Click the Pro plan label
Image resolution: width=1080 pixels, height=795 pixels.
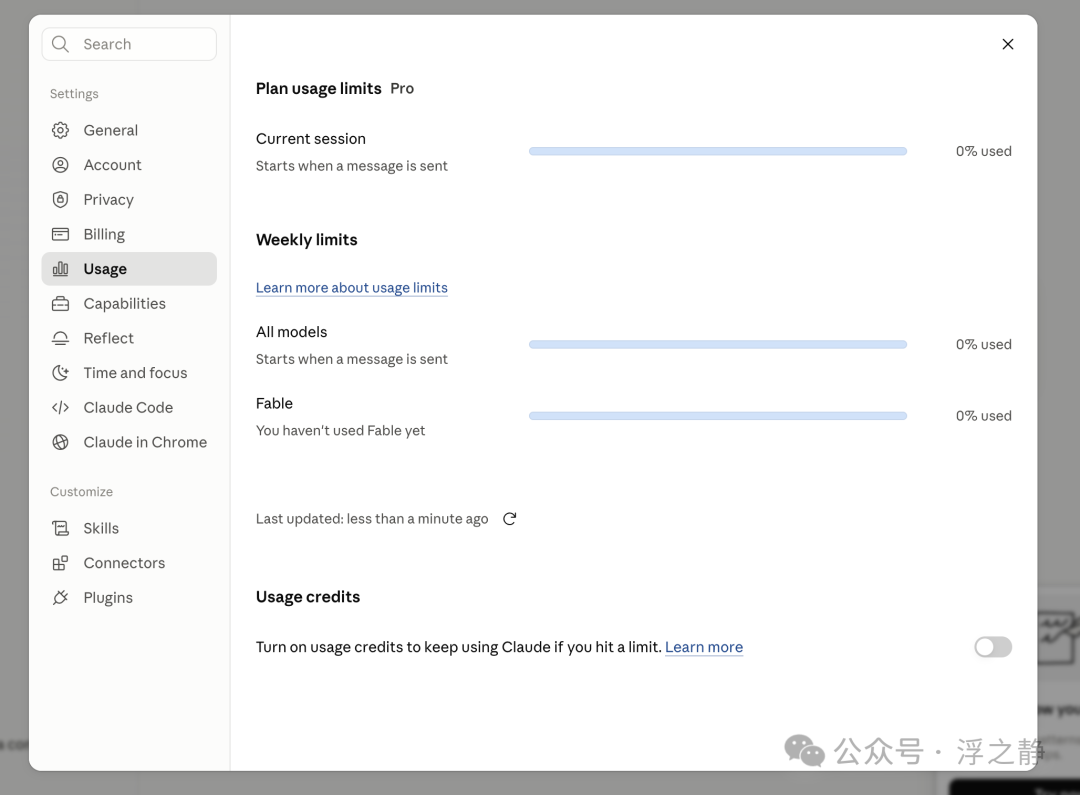coord(402,88)
